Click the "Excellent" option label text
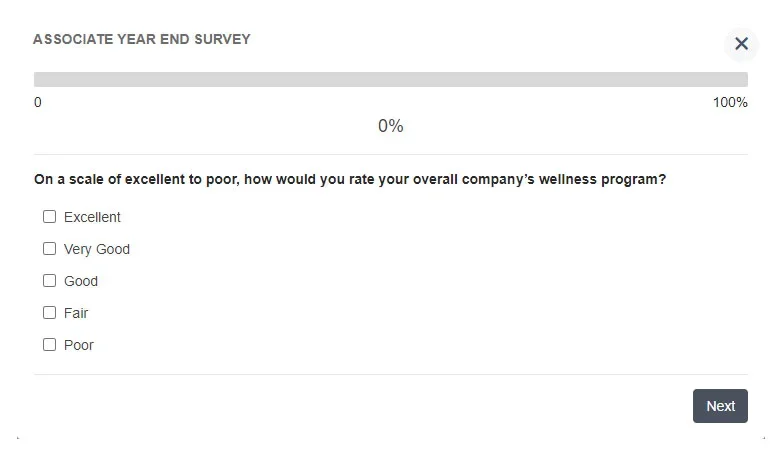 tap(92, 217)
